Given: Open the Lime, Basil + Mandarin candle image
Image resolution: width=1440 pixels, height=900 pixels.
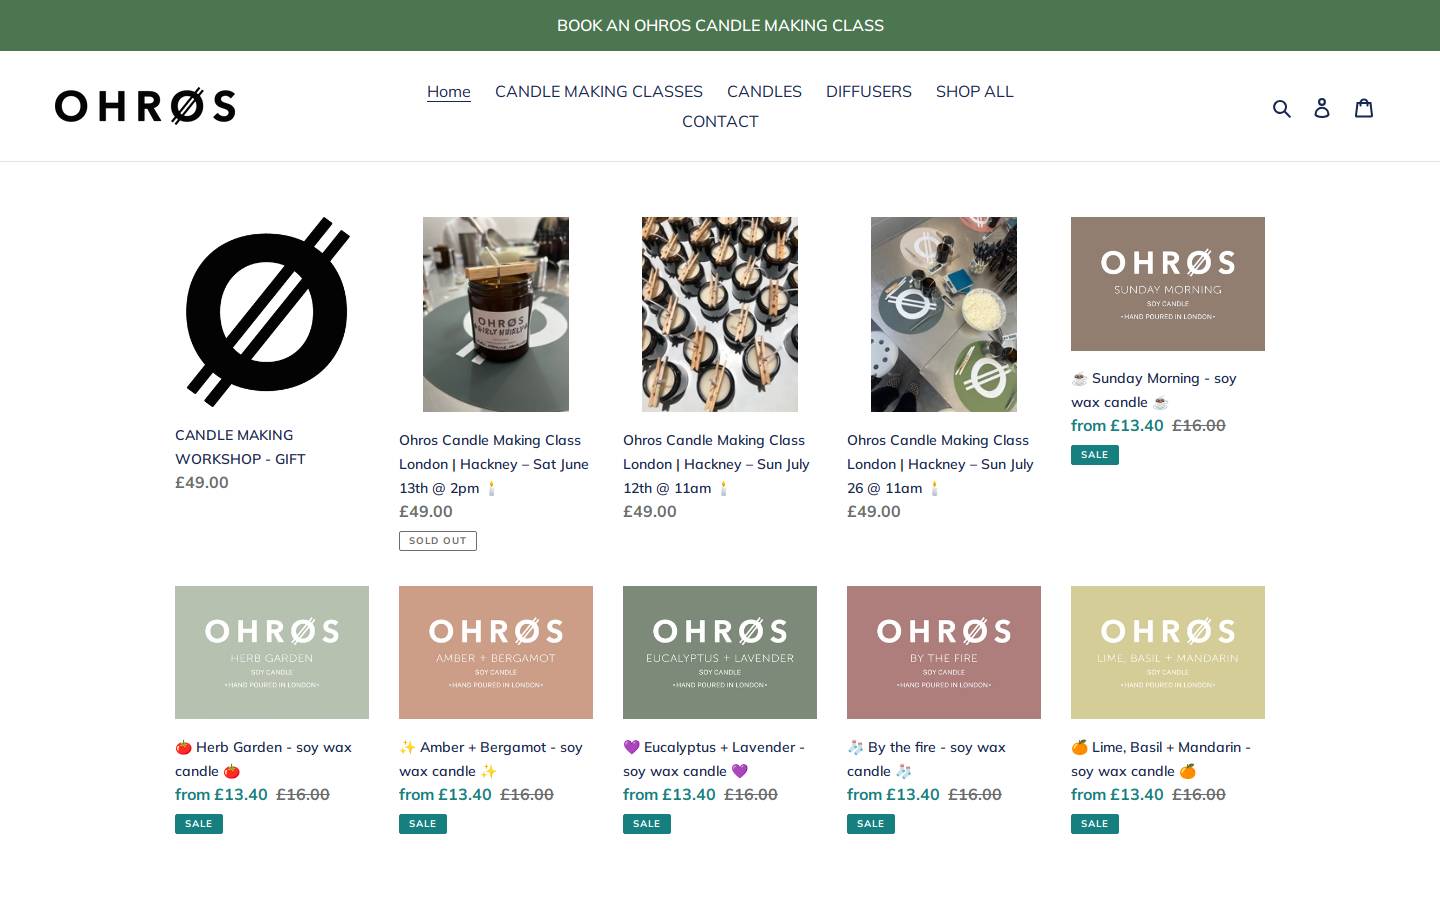Looking at the screenshot, I should [x=1168, y=652].
